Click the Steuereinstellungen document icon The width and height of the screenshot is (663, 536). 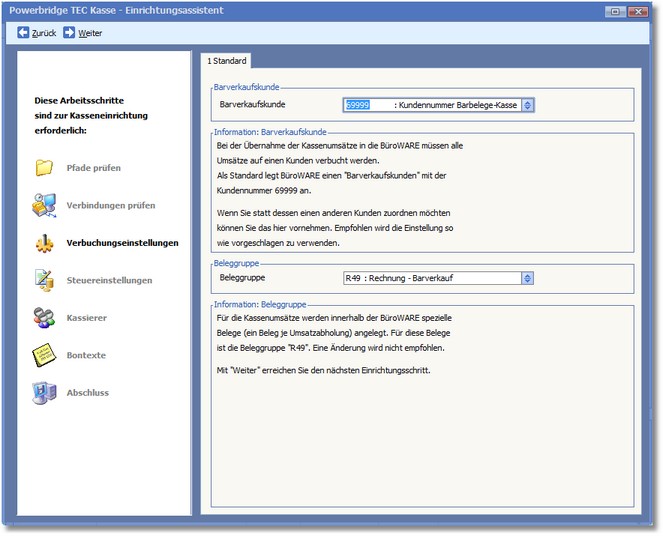pos(44,280)
